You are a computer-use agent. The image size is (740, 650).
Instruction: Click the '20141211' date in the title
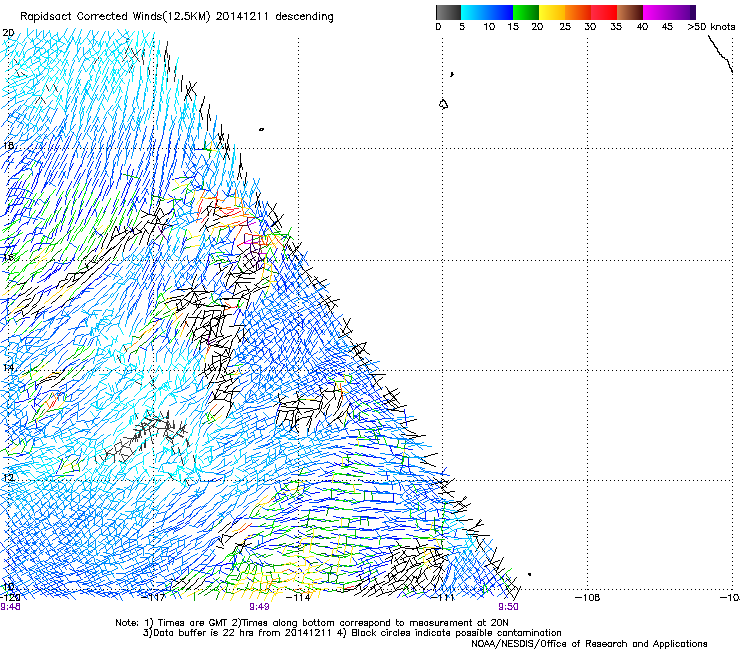coord(242,17)
